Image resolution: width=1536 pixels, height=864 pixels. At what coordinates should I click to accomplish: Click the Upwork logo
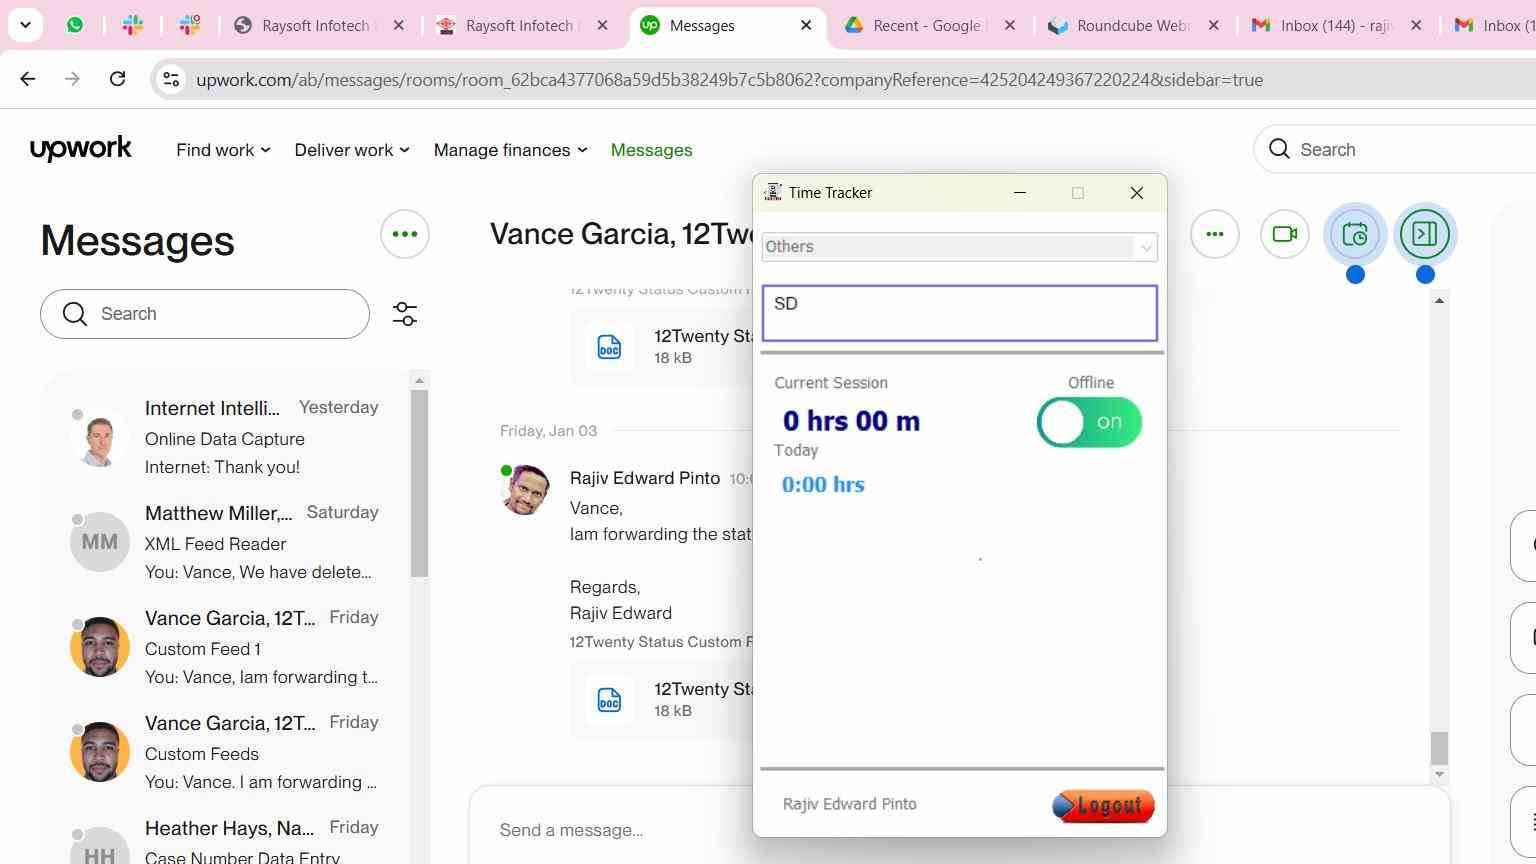point(81,149)
